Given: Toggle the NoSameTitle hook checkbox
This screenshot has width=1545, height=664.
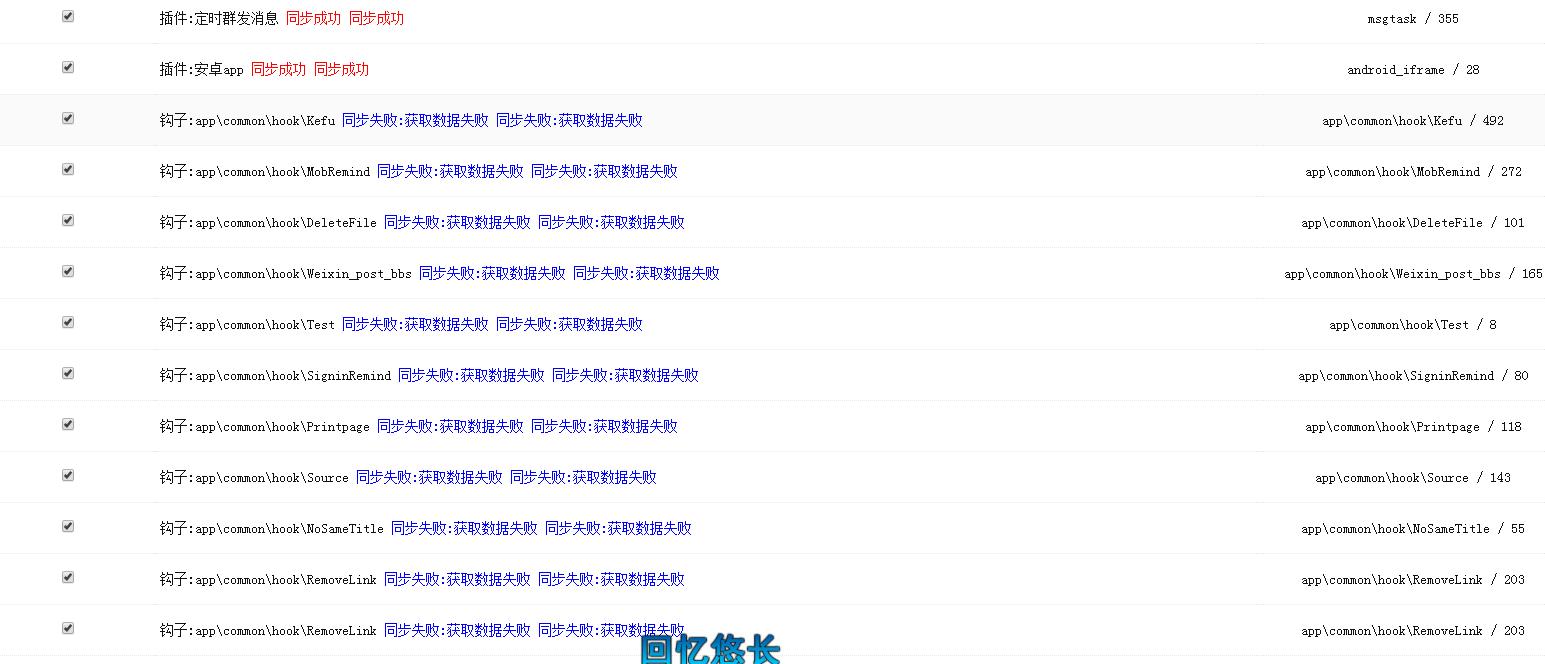Looking at the screenshot, I should point(68,527).
